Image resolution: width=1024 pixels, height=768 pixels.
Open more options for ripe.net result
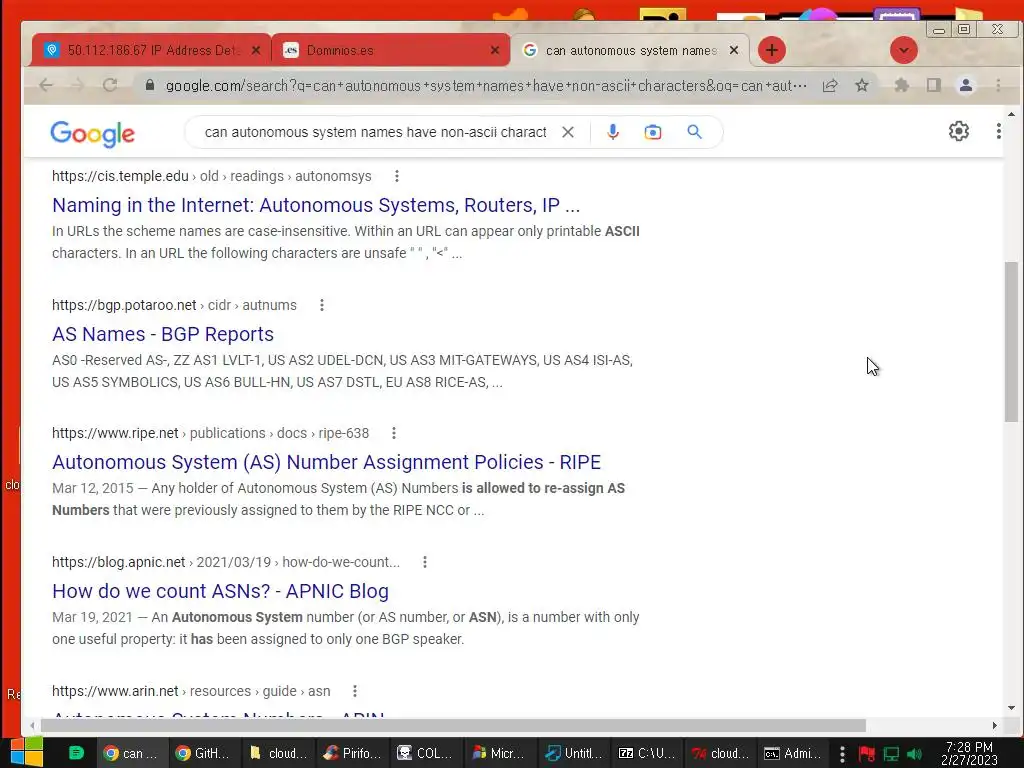point(394,433)
